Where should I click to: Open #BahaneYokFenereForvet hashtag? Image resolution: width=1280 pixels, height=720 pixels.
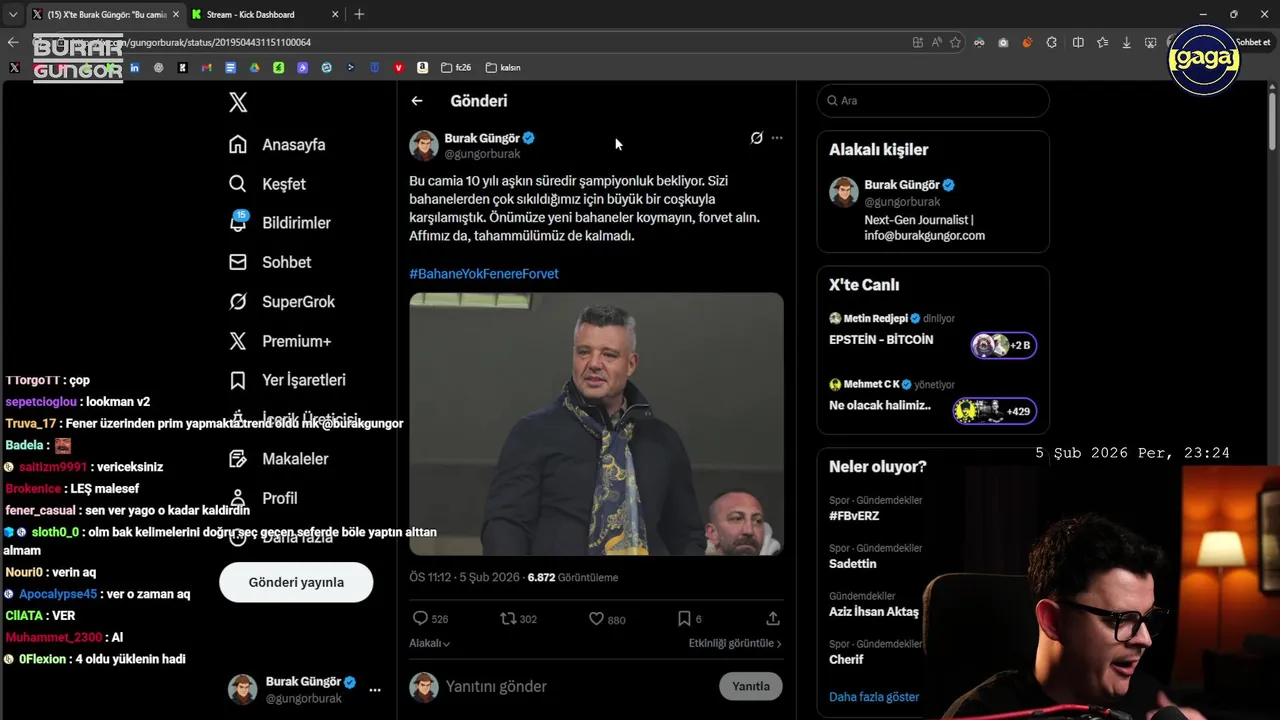tap(484, 274)
